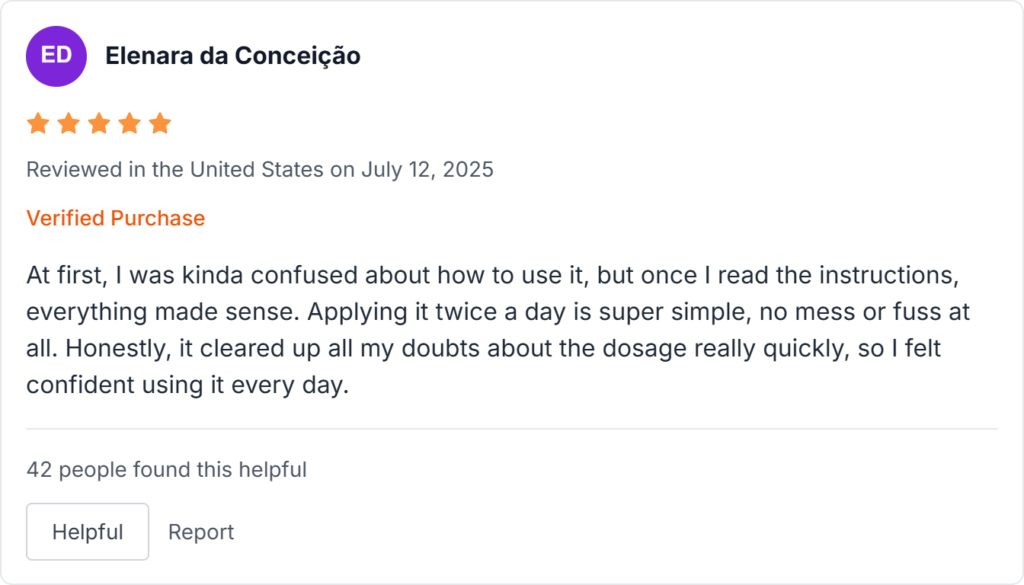1024x585 pixels.
Task: Click the first rating star
Action: point(38,124)
